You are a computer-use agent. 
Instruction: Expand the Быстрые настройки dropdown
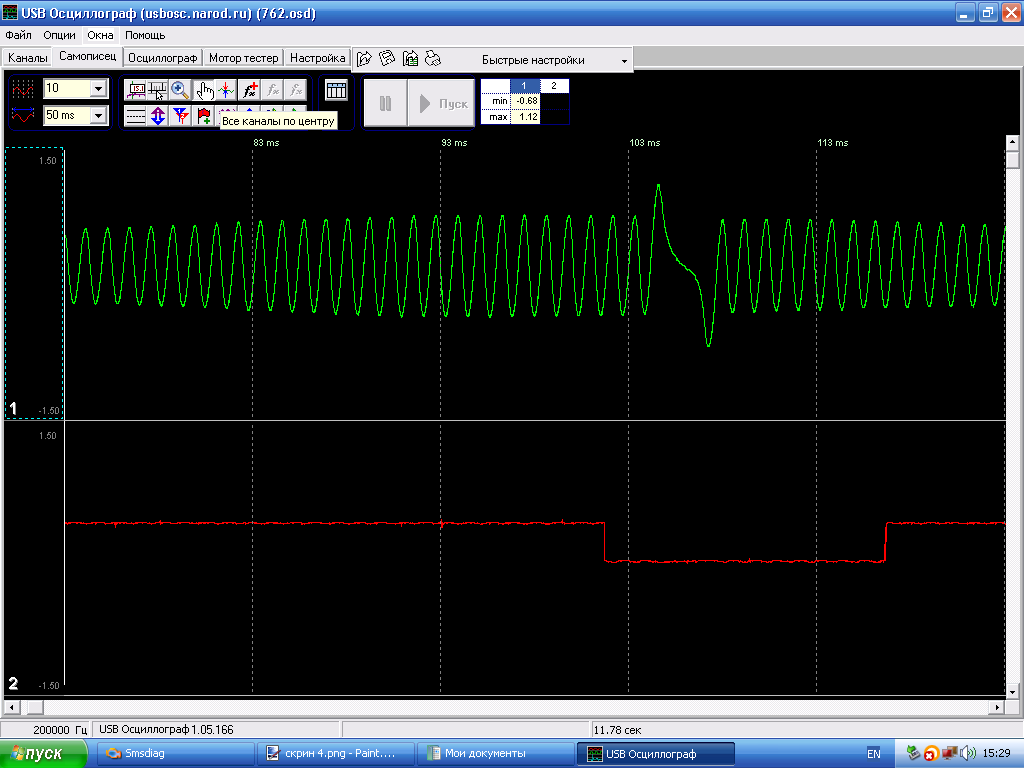point(625,61)
